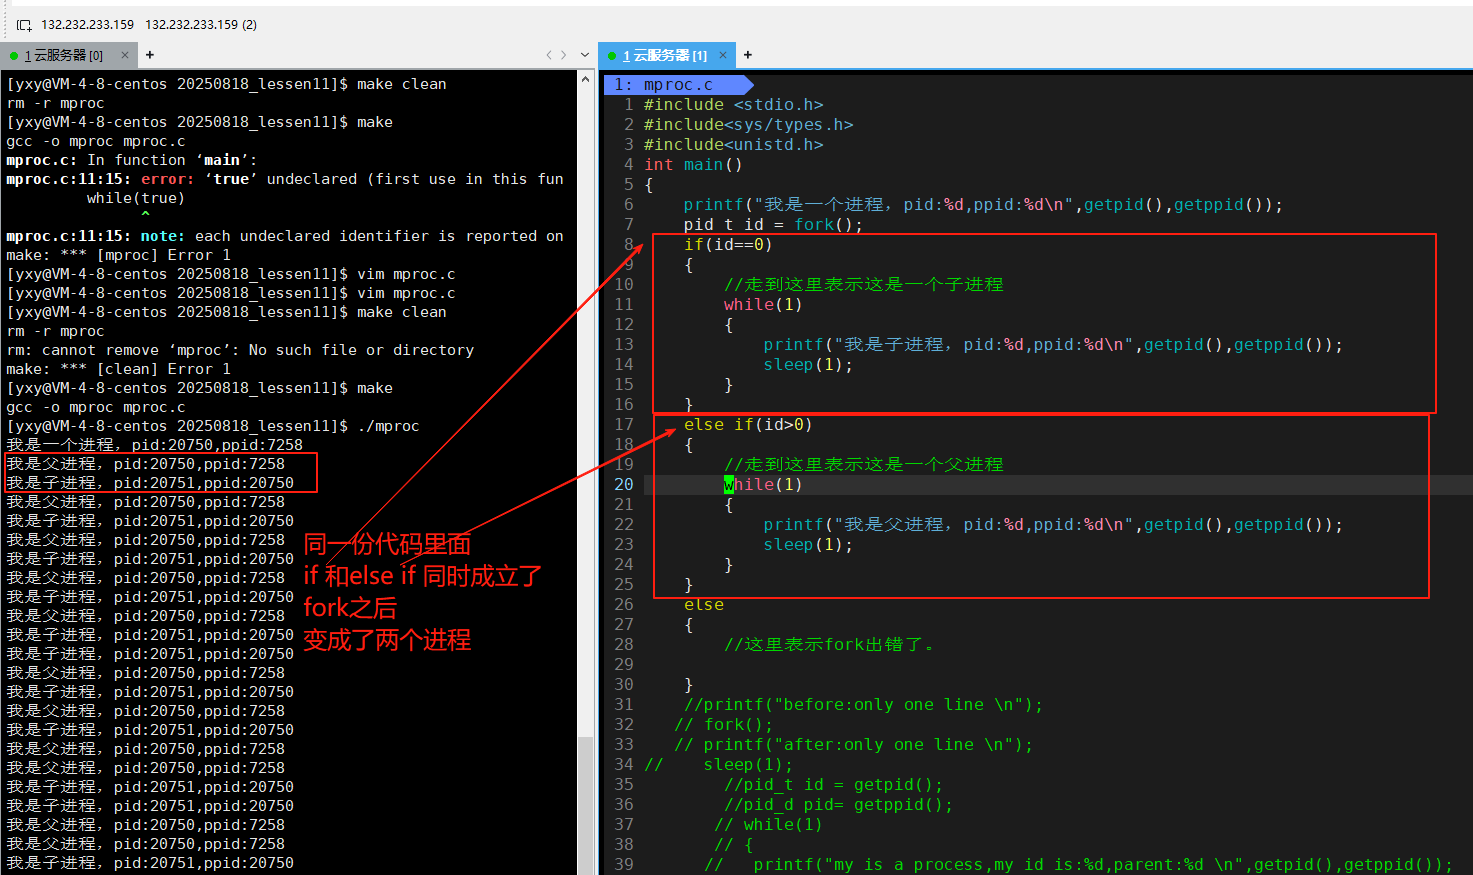
Task: Click the '#include<sys/types.h>' code line
Action: (x=748, y=125)
